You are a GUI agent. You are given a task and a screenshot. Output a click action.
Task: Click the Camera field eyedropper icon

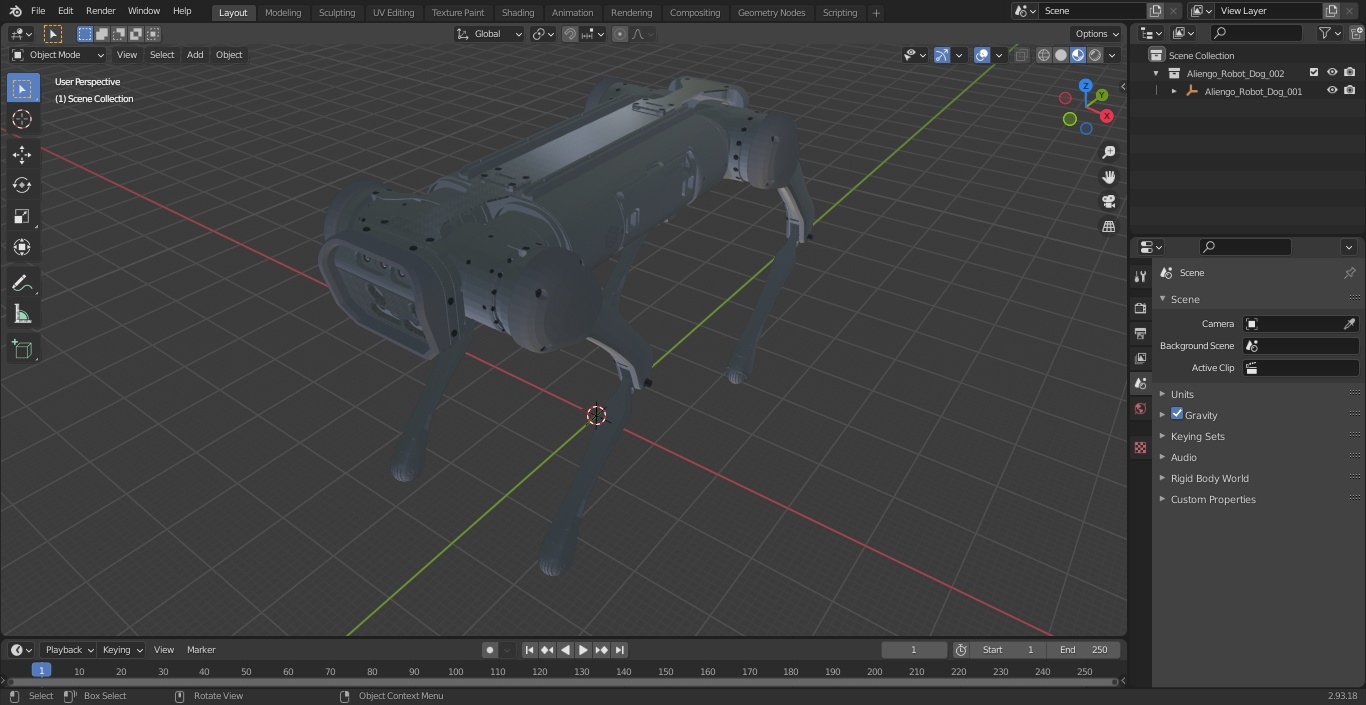point(1349,324)
